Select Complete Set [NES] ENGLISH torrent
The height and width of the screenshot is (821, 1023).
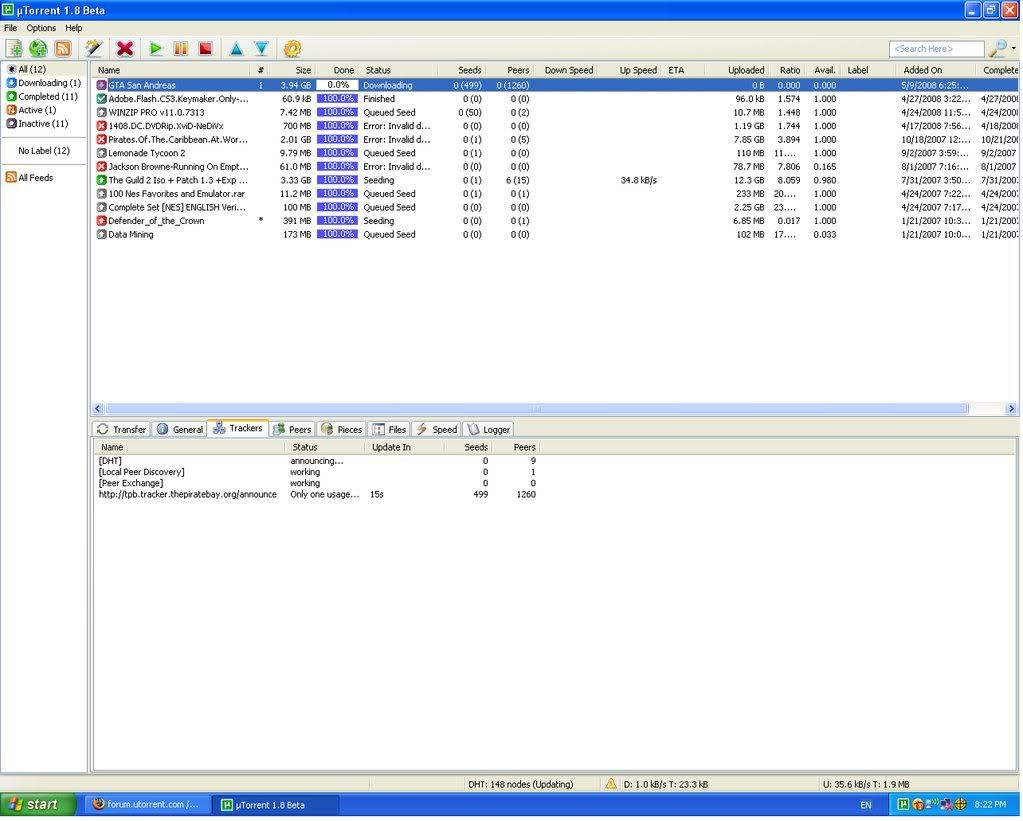[557, 208]
